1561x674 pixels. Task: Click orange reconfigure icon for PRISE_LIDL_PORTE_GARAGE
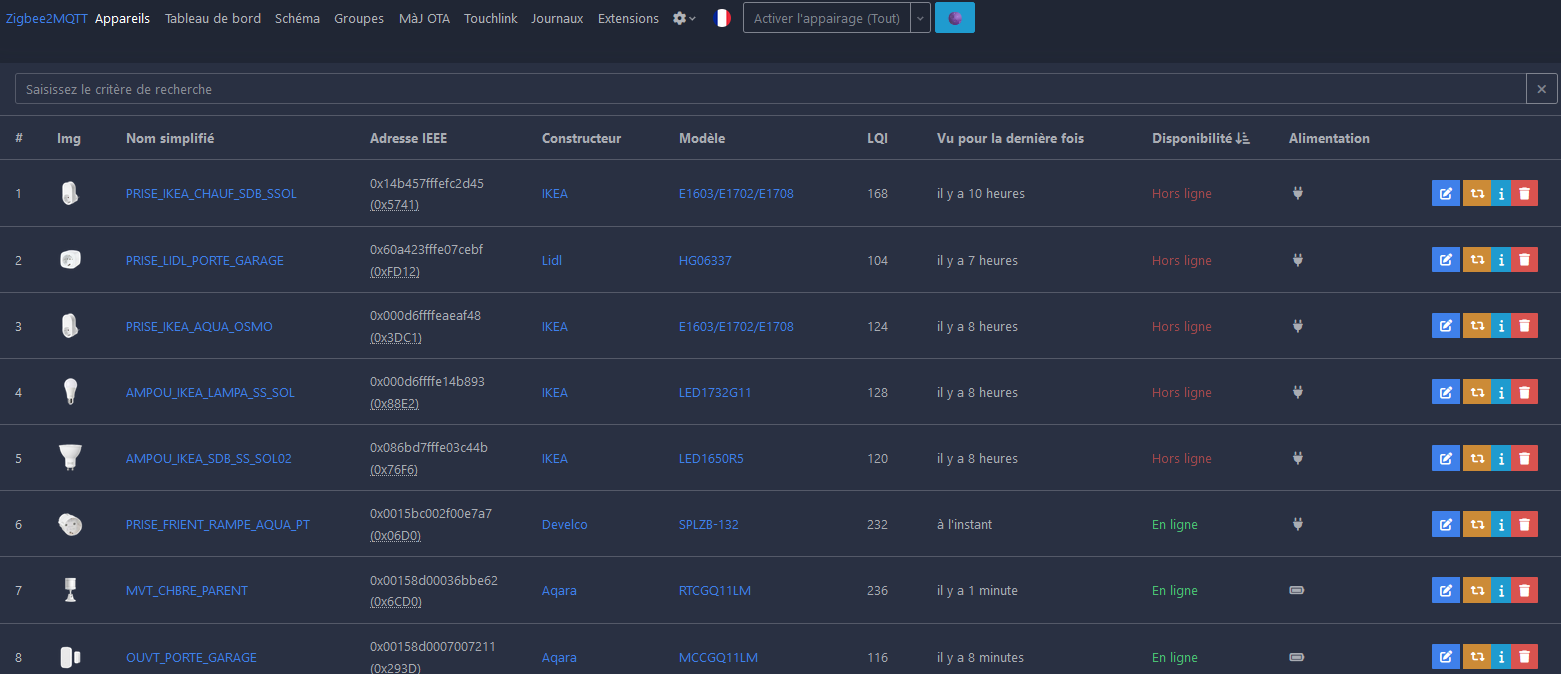1476,260
